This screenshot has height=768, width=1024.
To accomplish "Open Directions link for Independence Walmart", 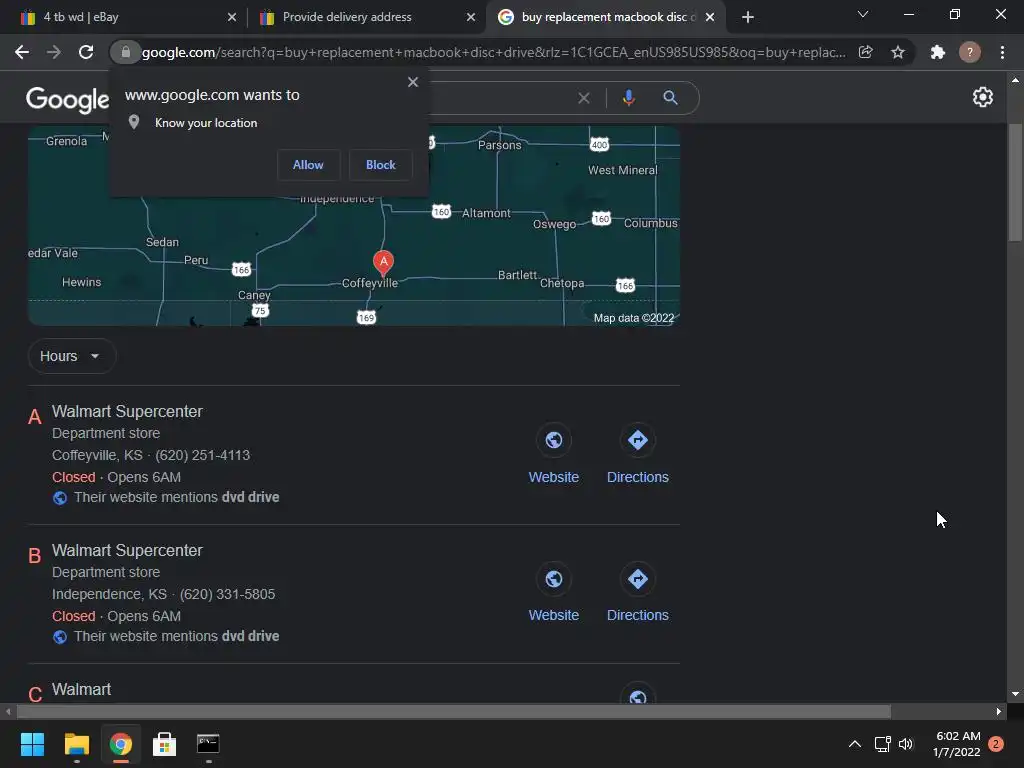I will tap(637, 615).
